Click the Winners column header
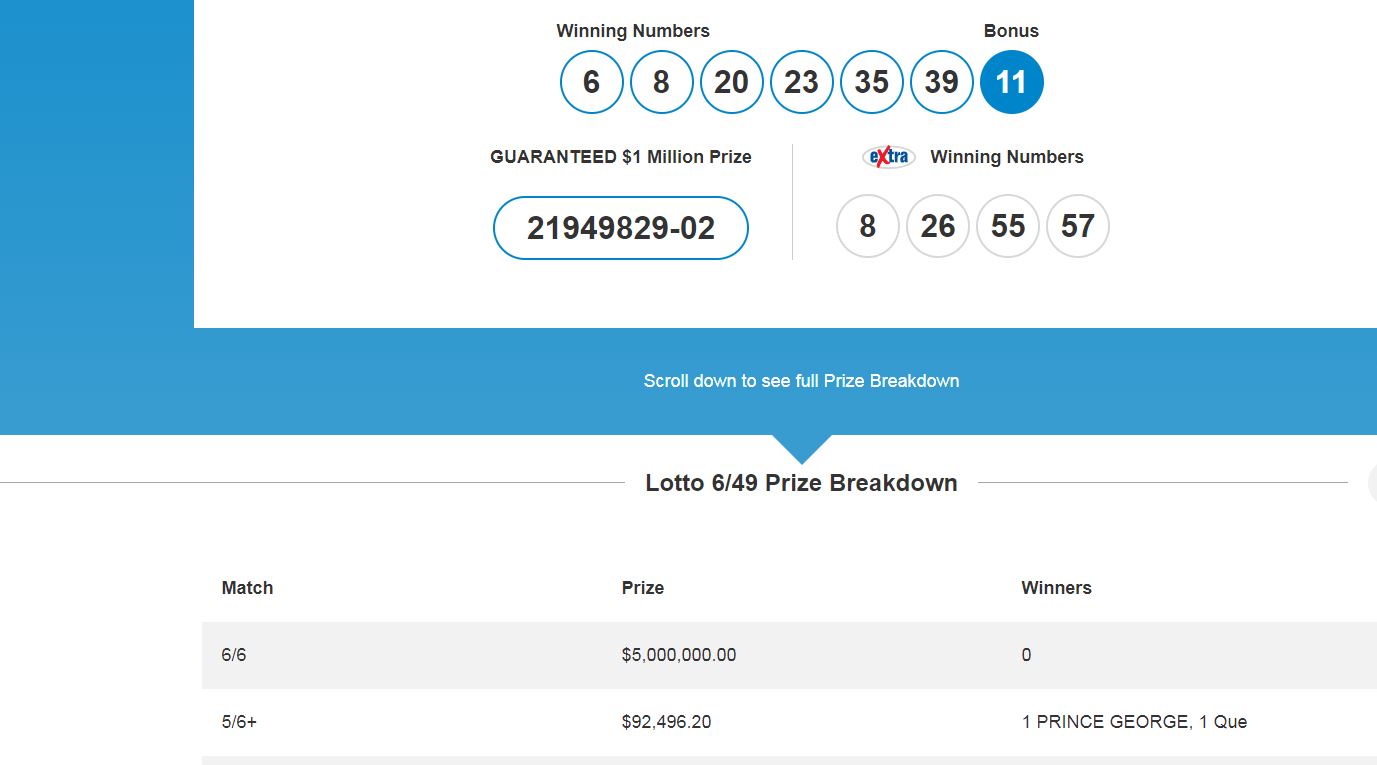 pos(1056,588)
